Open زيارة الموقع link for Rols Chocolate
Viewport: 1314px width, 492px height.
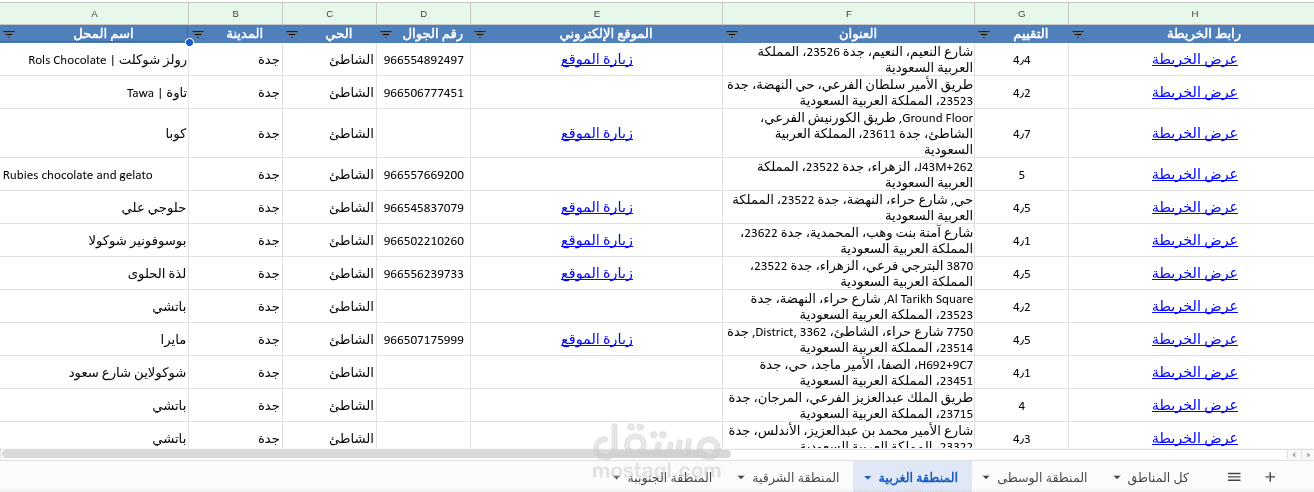pyautogui.click(x=597, y=59)
